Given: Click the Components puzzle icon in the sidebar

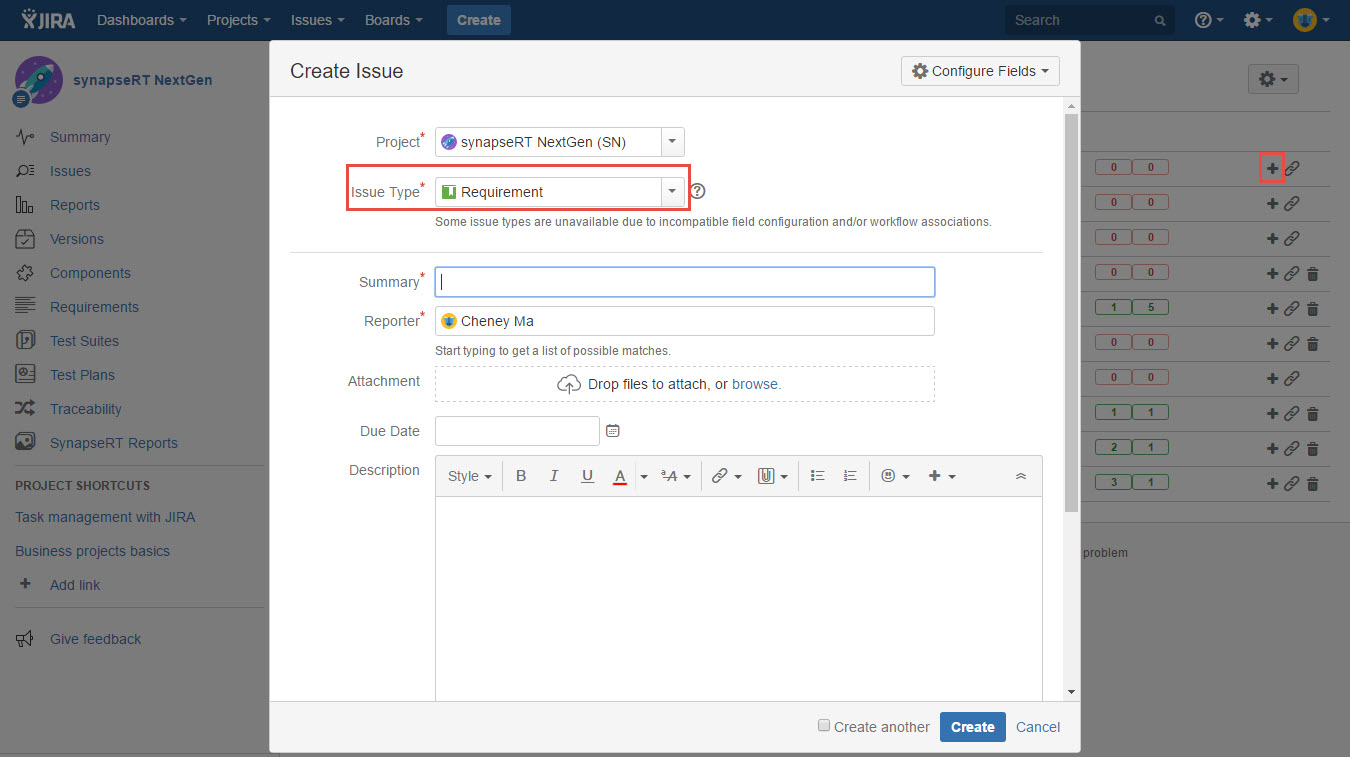Looking at the screenshot, I should pyautogui.click(x=26, y=273).
